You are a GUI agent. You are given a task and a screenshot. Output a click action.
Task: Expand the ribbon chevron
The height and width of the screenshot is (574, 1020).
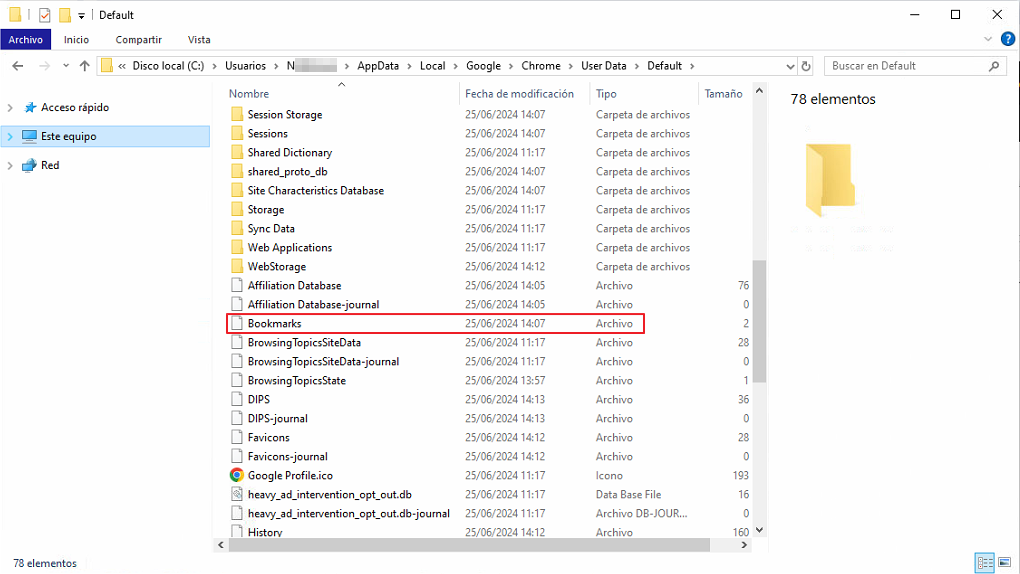click(x=988, y=39)
